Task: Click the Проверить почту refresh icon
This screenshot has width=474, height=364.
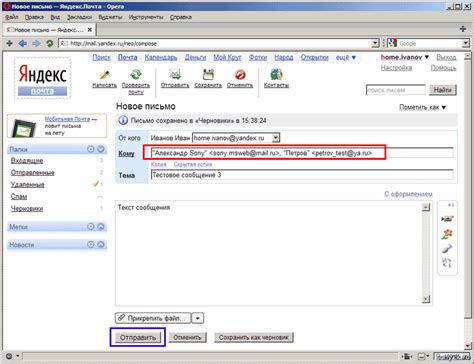Action: click(x=136, y=74)
